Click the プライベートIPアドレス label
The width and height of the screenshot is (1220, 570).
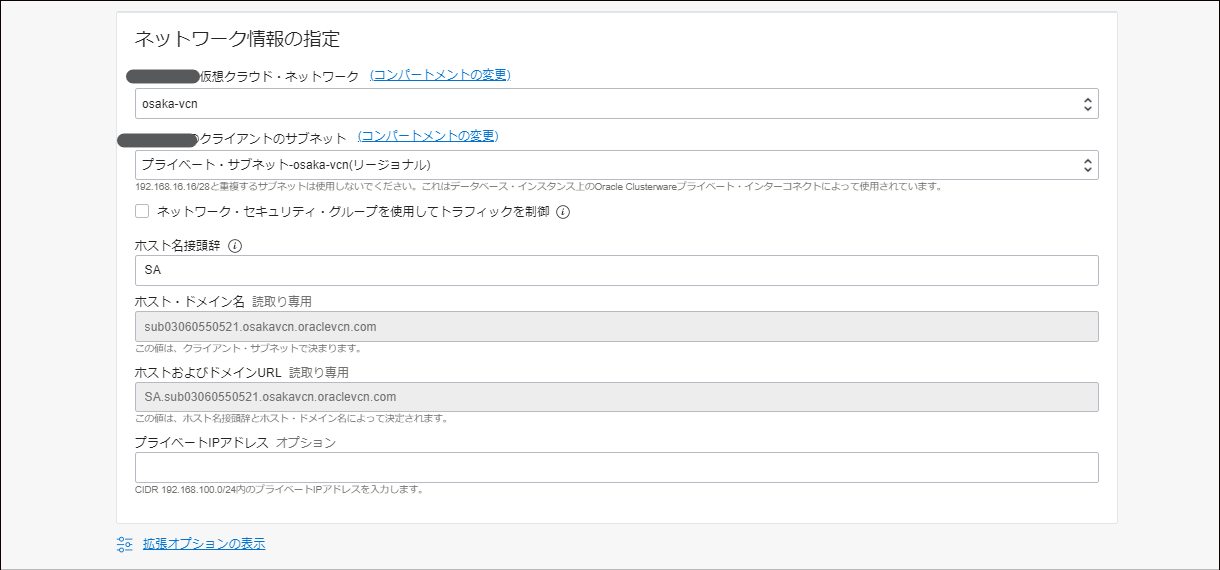[x=202, y=442]
